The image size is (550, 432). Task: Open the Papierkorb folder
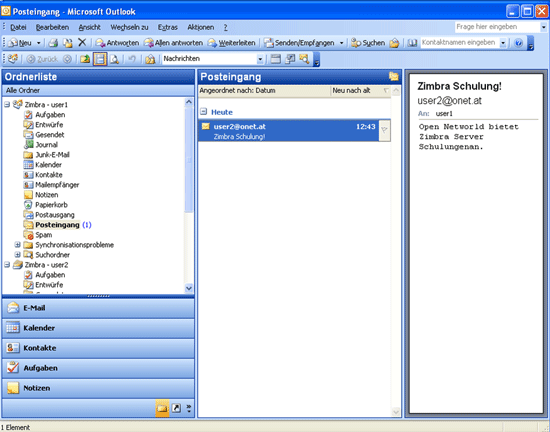(x=51, y=205)
